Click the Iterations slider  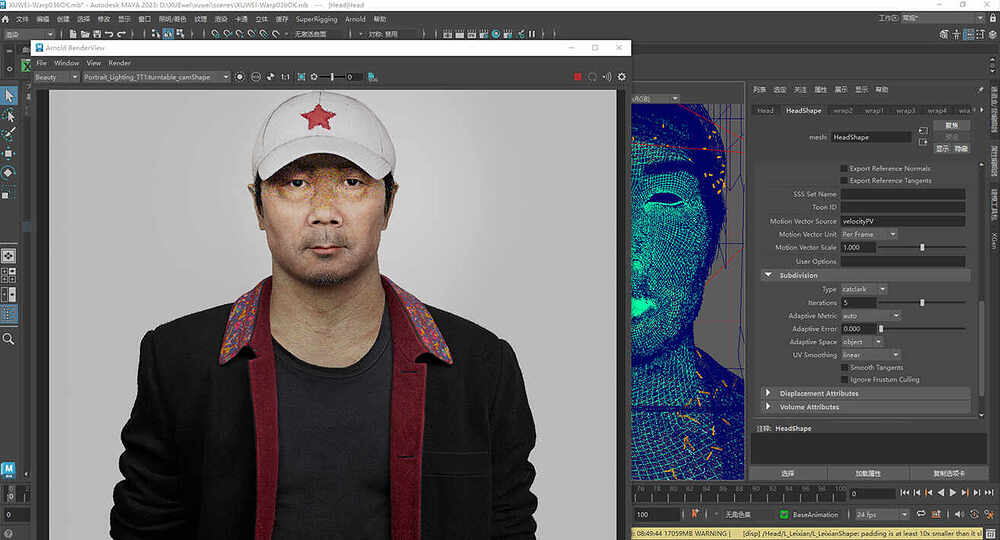click(x=922, y=303)
